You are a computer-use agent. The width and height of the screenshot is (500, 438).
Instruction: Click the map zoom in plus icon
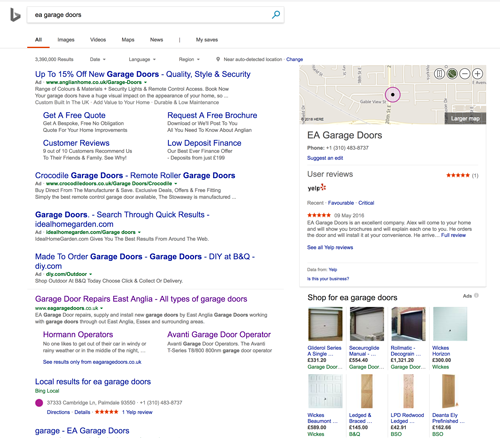pos(477,73)
